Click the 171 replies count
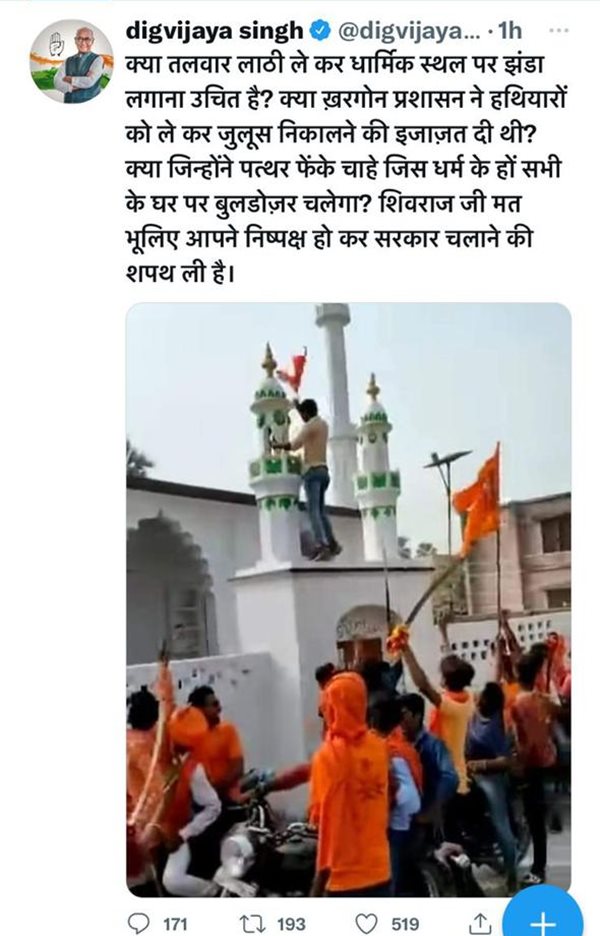This screenshot has width=600, height=936. click(175, 924)
